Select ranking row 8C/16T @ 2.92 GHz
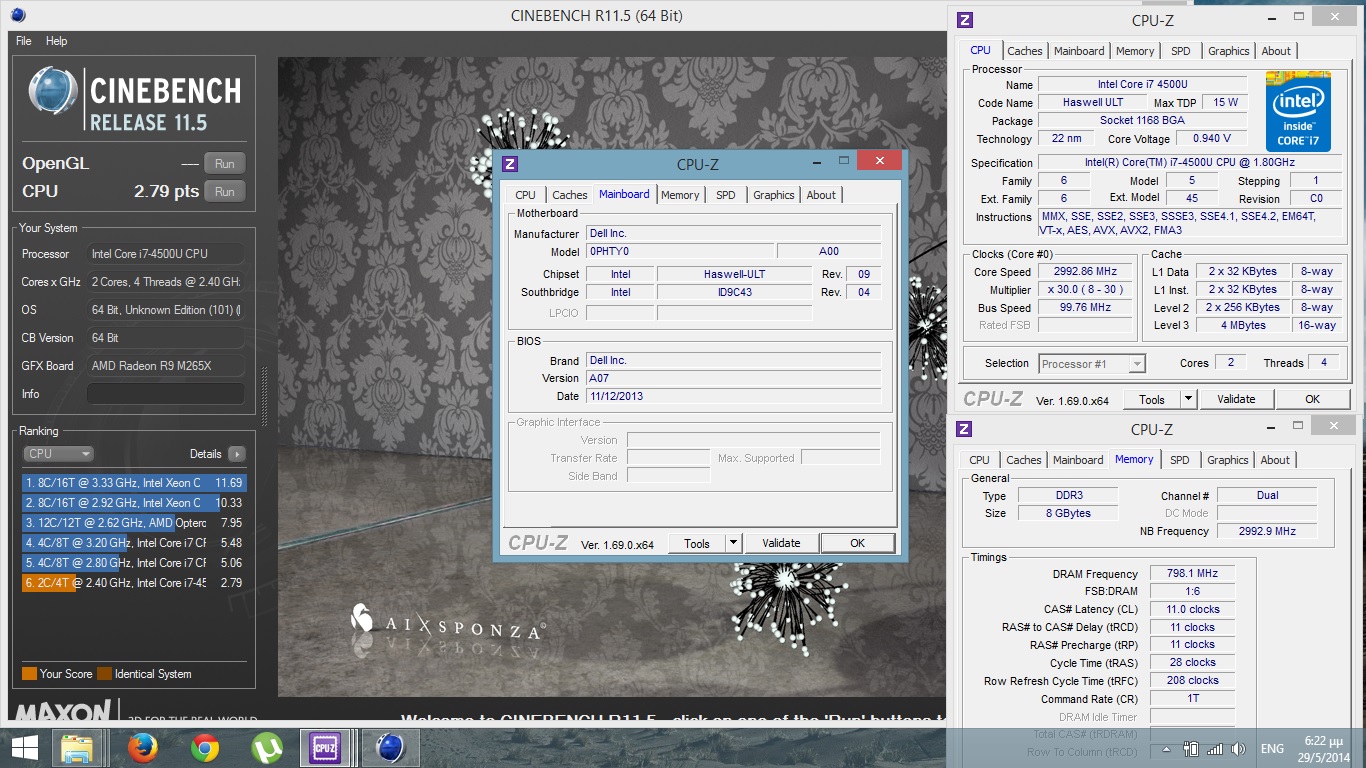 click(133, 502)
